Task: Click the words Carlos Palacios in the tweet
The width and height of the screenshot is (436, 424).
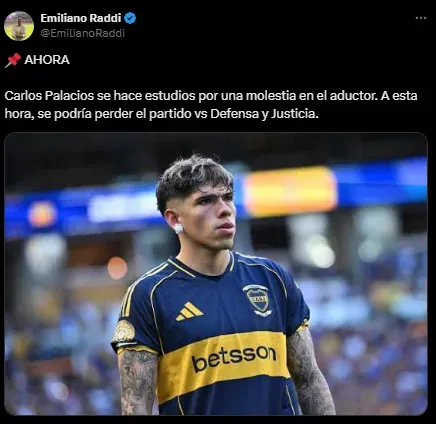Action: 49,96
